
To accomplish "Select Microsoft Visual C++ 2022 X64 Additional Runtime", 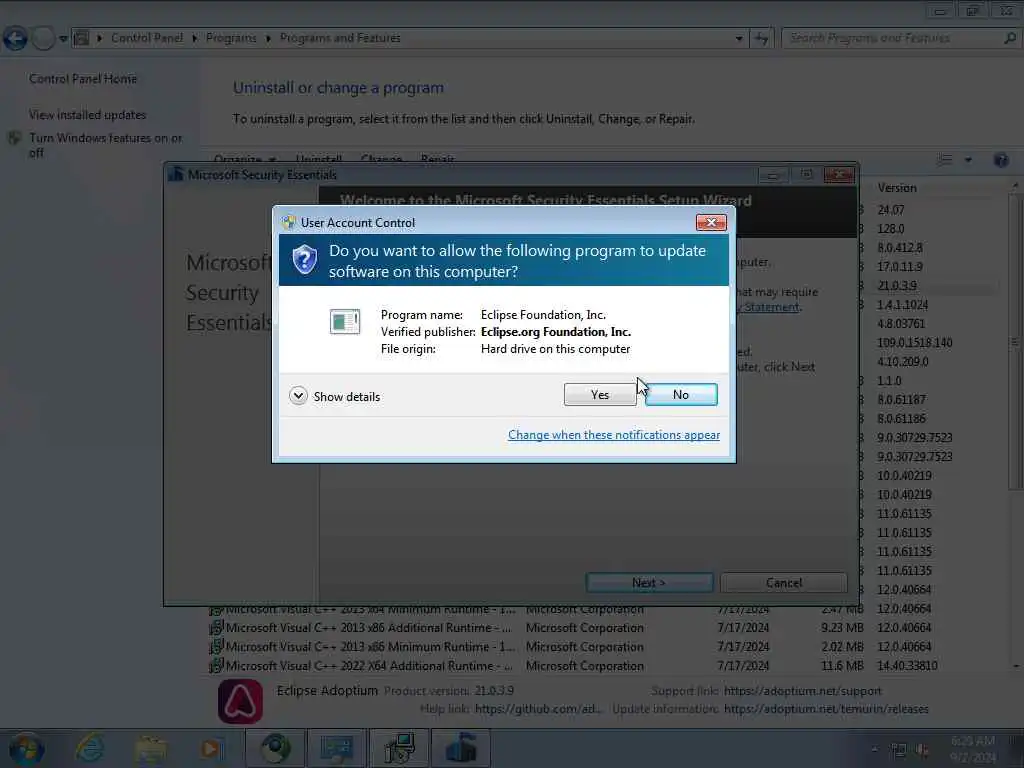I will tap(369, 665).
